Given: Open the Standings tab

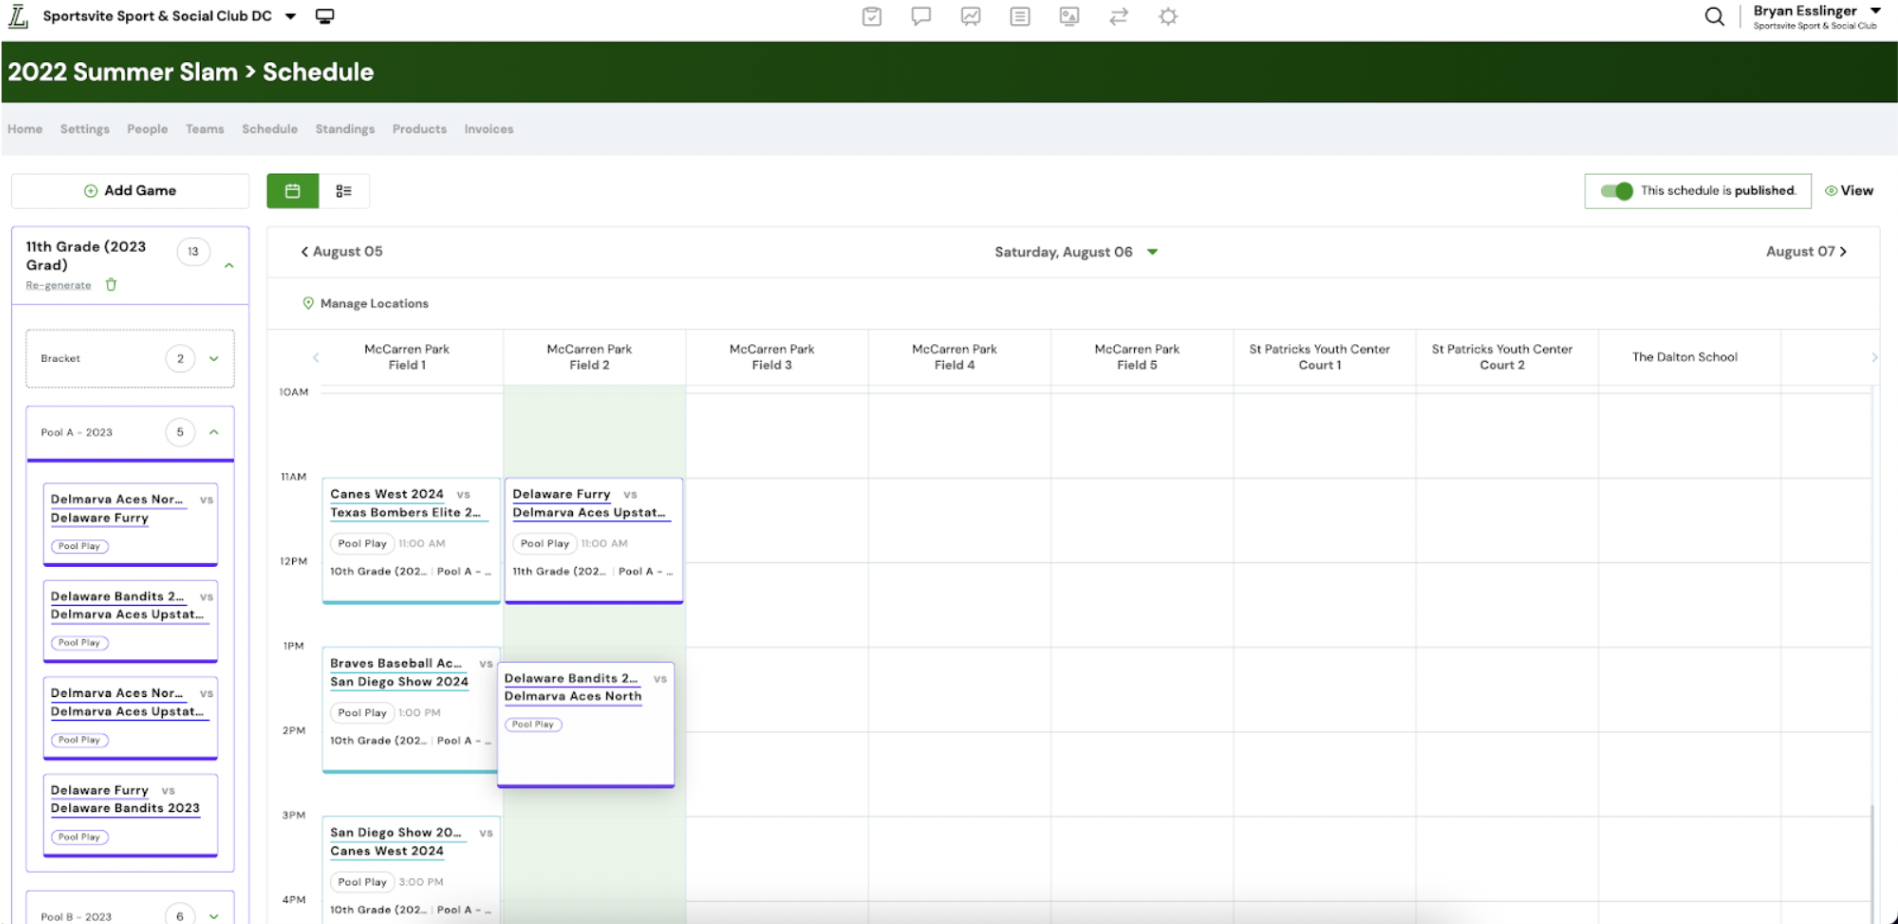Looking at the screenshot, I should point(345,129).
